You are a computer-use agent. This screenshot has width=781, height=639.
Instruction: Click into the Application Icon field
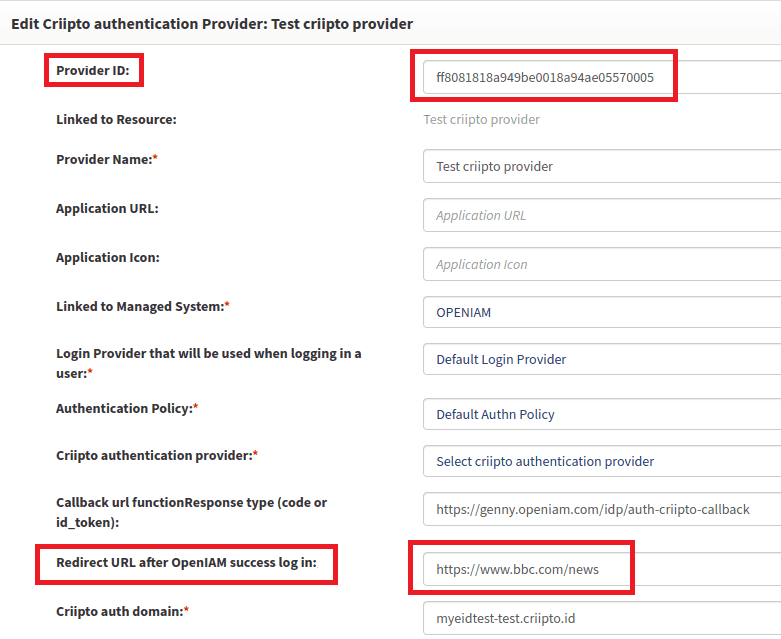pos(600,264)
